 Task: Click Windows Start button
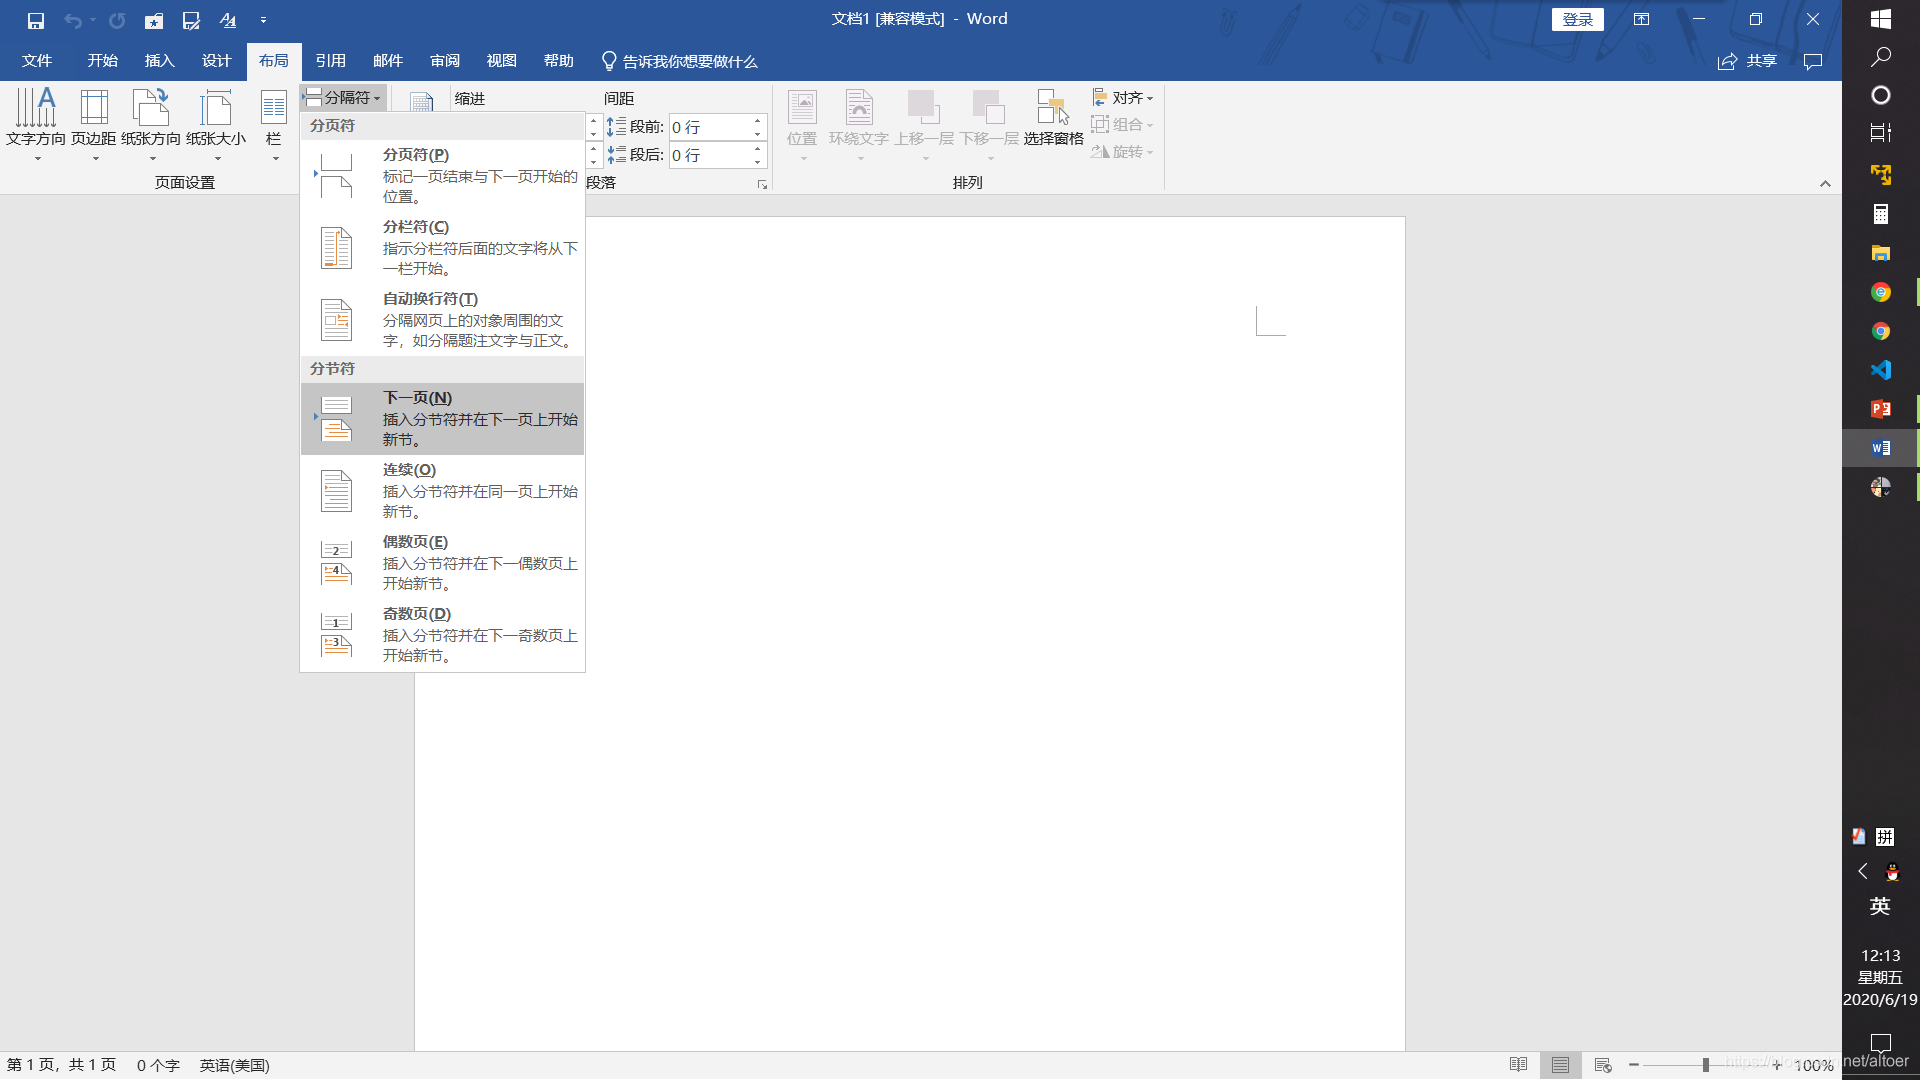1880,19
